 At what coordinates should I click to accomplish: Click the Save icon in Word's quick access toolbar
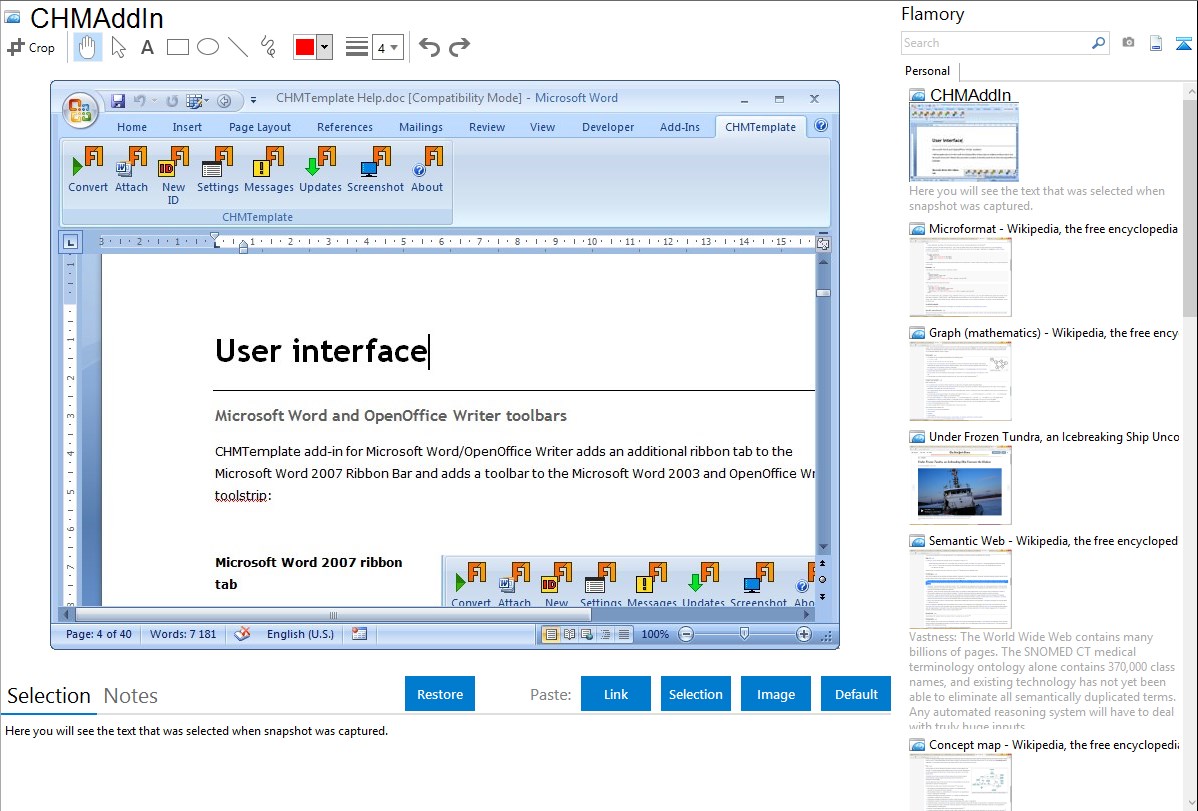pos(118,101)
